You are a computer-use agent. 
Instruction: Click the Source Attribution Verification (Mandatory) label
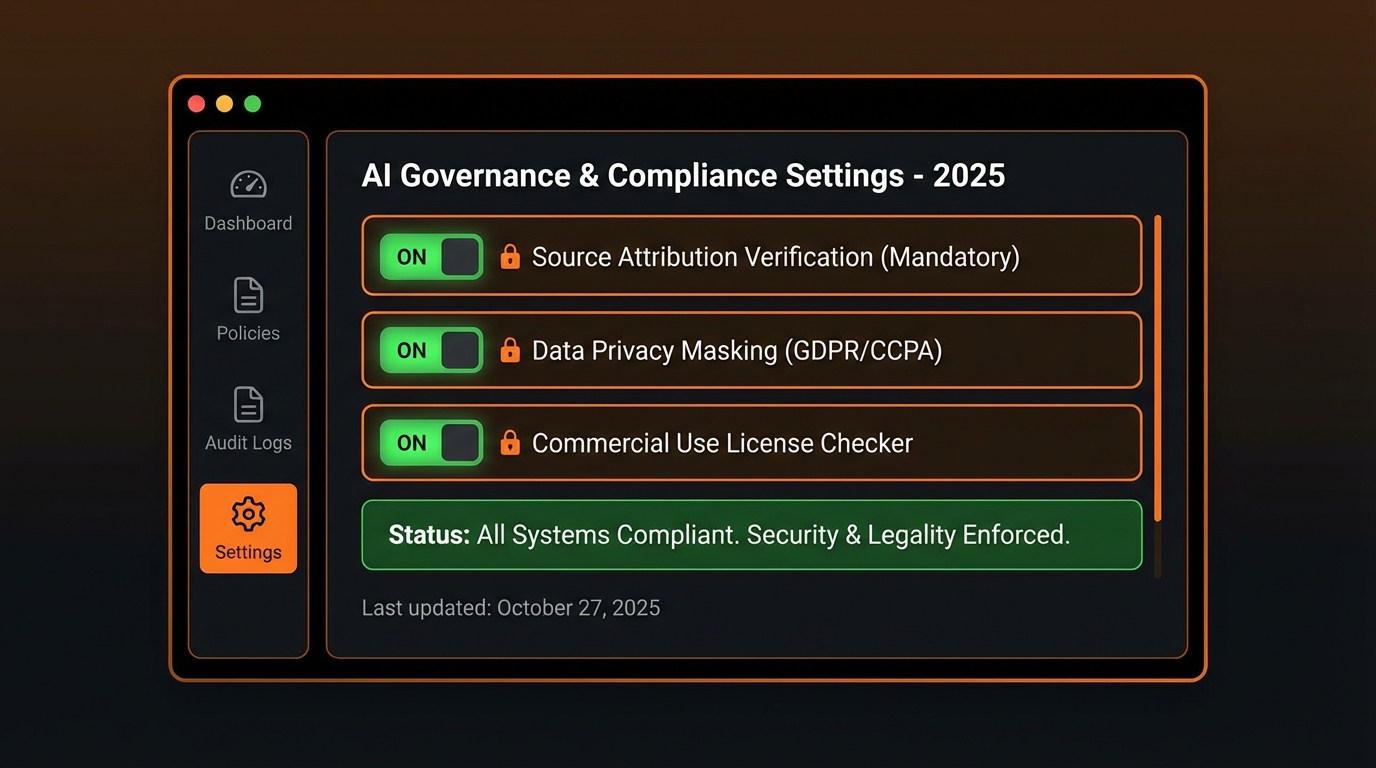tap(775, 257)
